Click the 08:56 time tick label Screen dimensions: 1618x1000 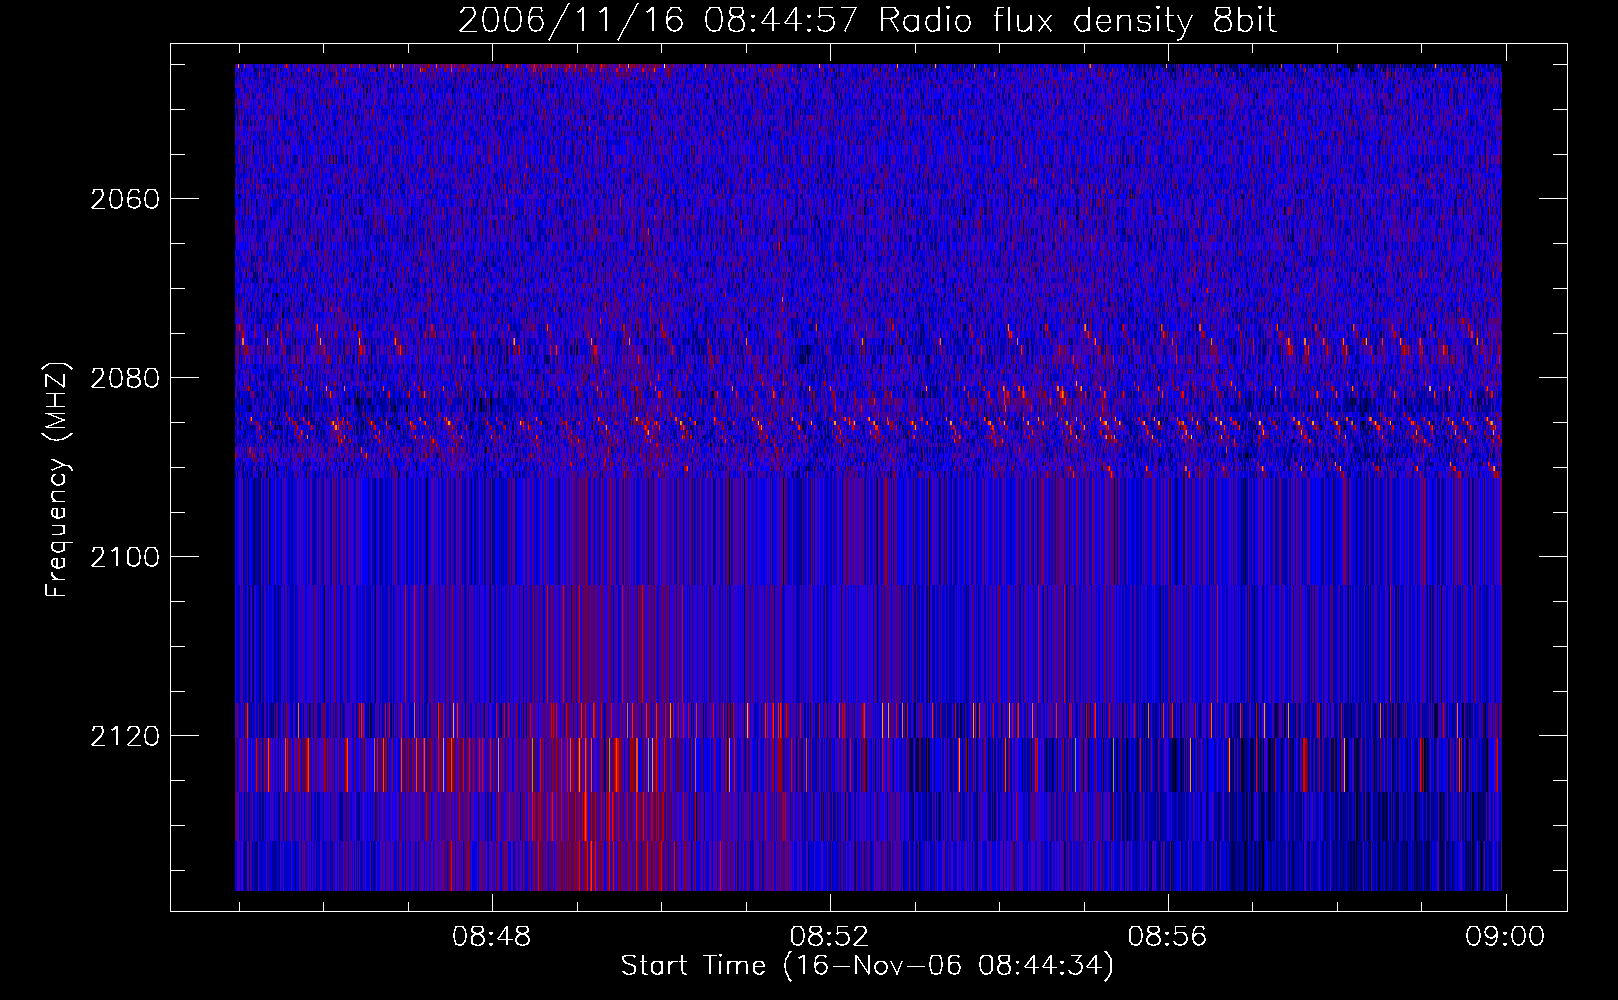pos(1168,937)
